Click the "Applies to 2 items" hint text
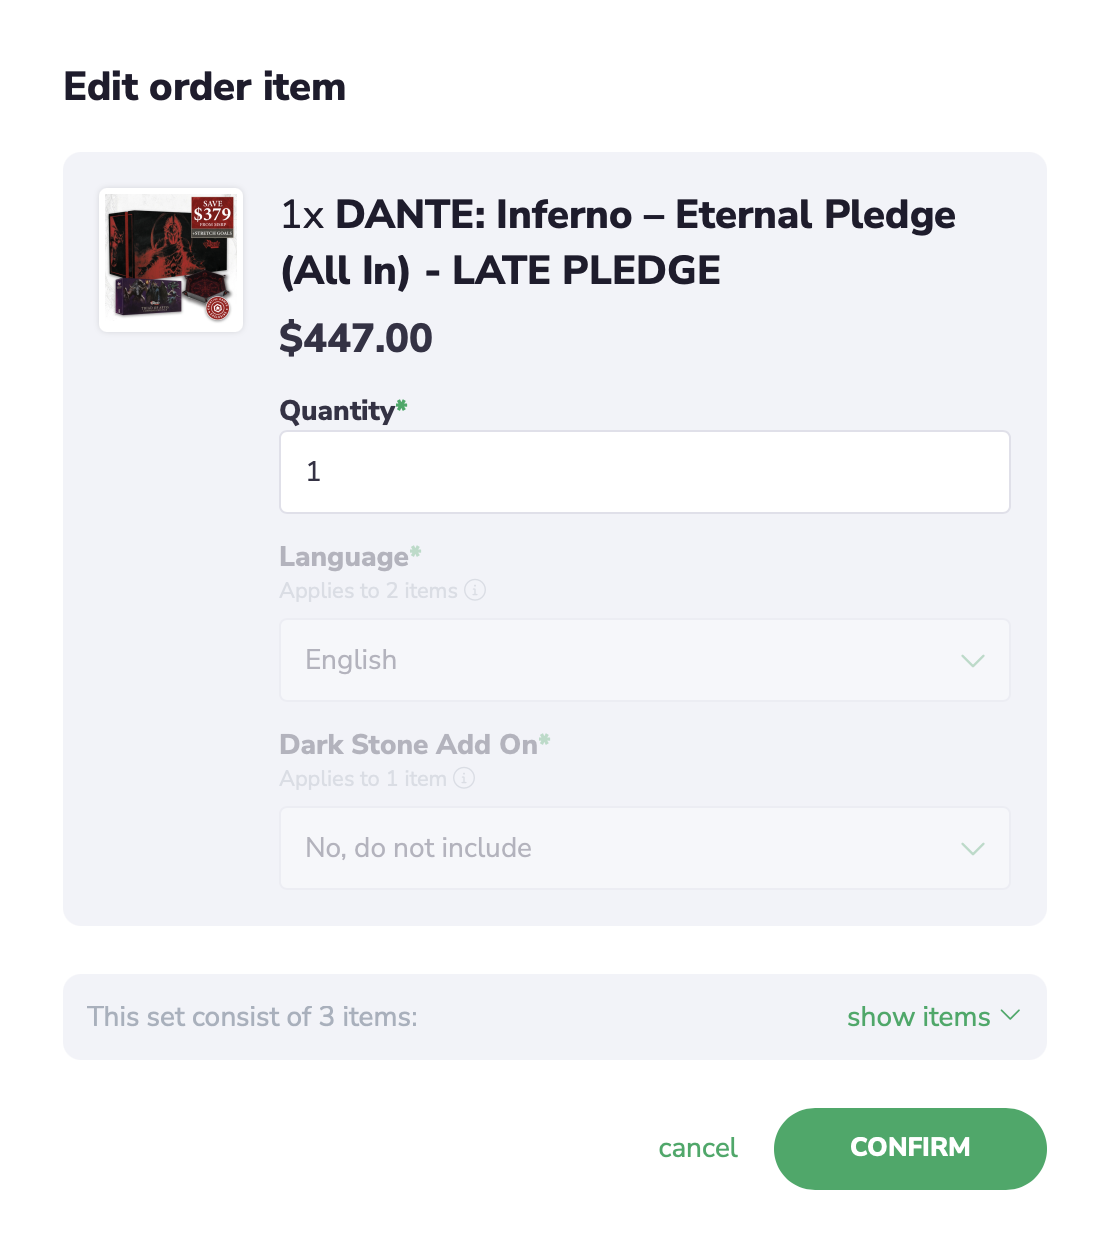The width and height of the screenshot is (1106, 1246). [368, 591]
